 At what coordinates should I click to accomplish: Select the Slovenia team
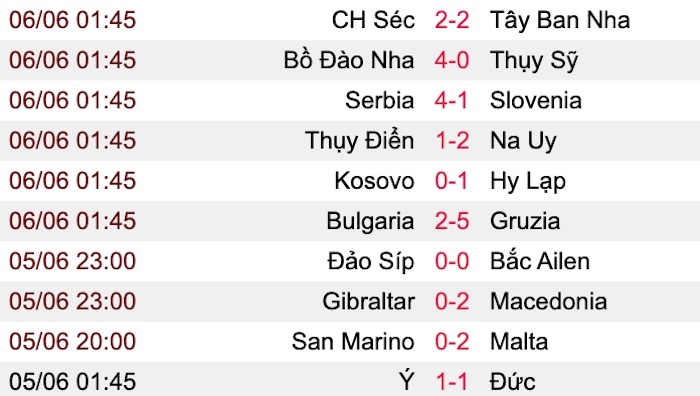coord(536,100)
